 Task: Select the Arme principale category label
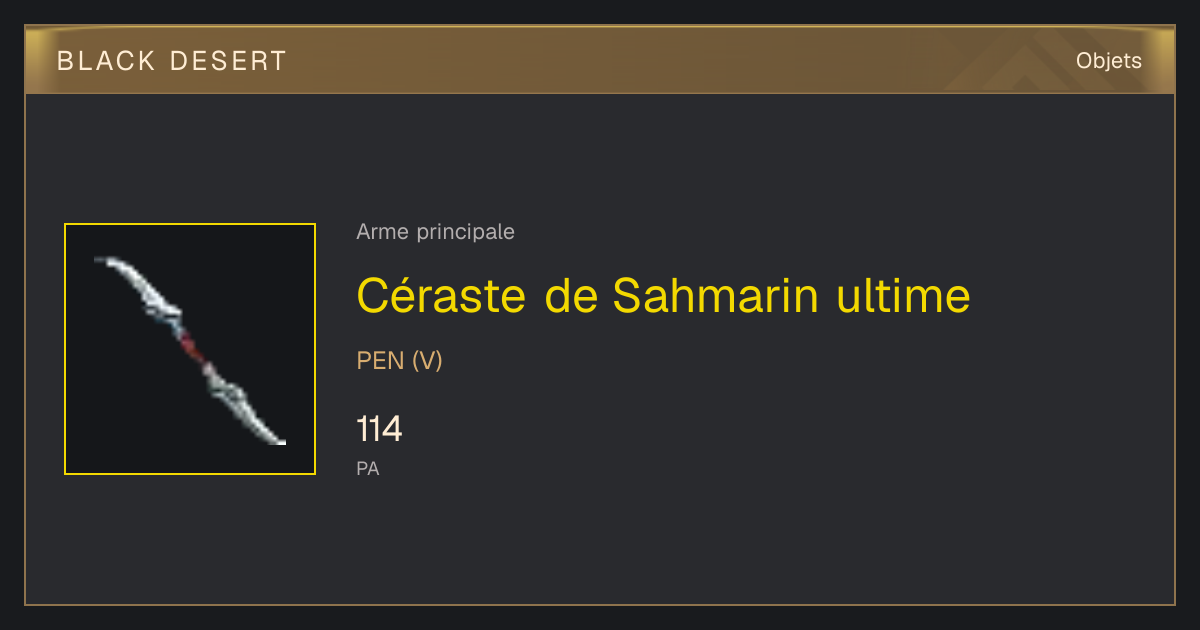(435, 232)
